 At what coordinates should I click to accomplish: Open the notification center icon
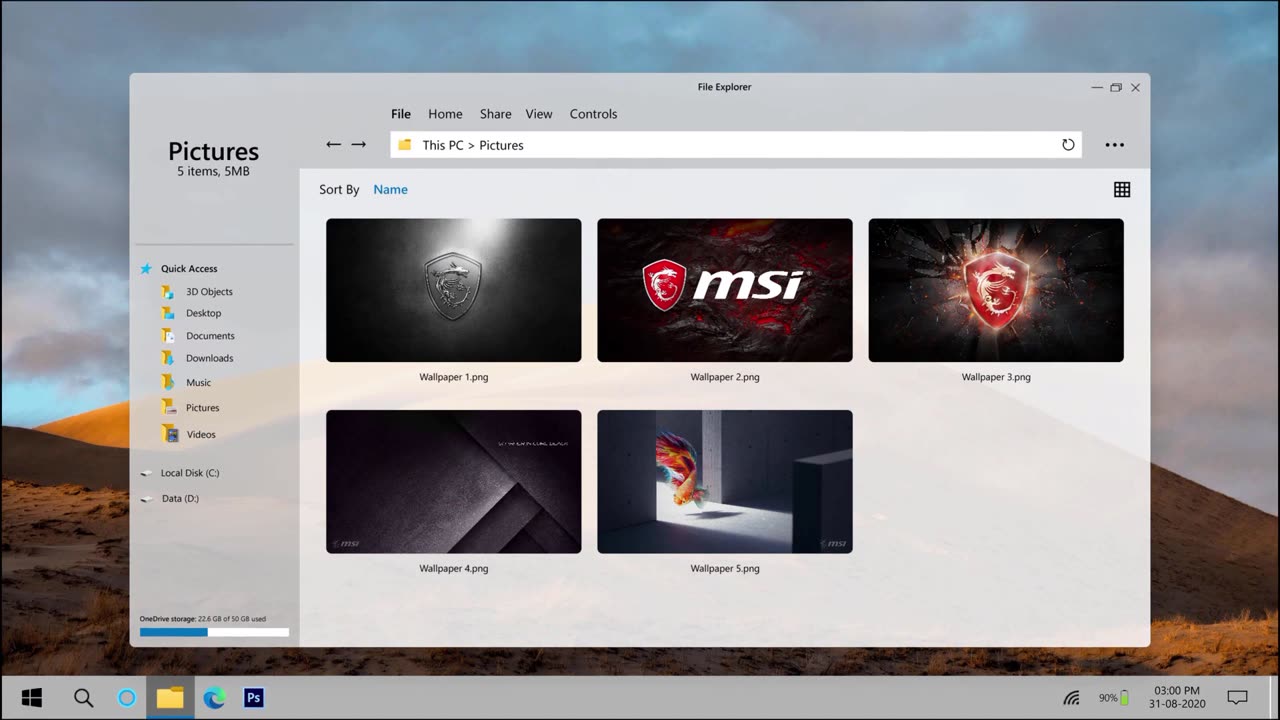pyautogui.click(x=1237, y=698)
